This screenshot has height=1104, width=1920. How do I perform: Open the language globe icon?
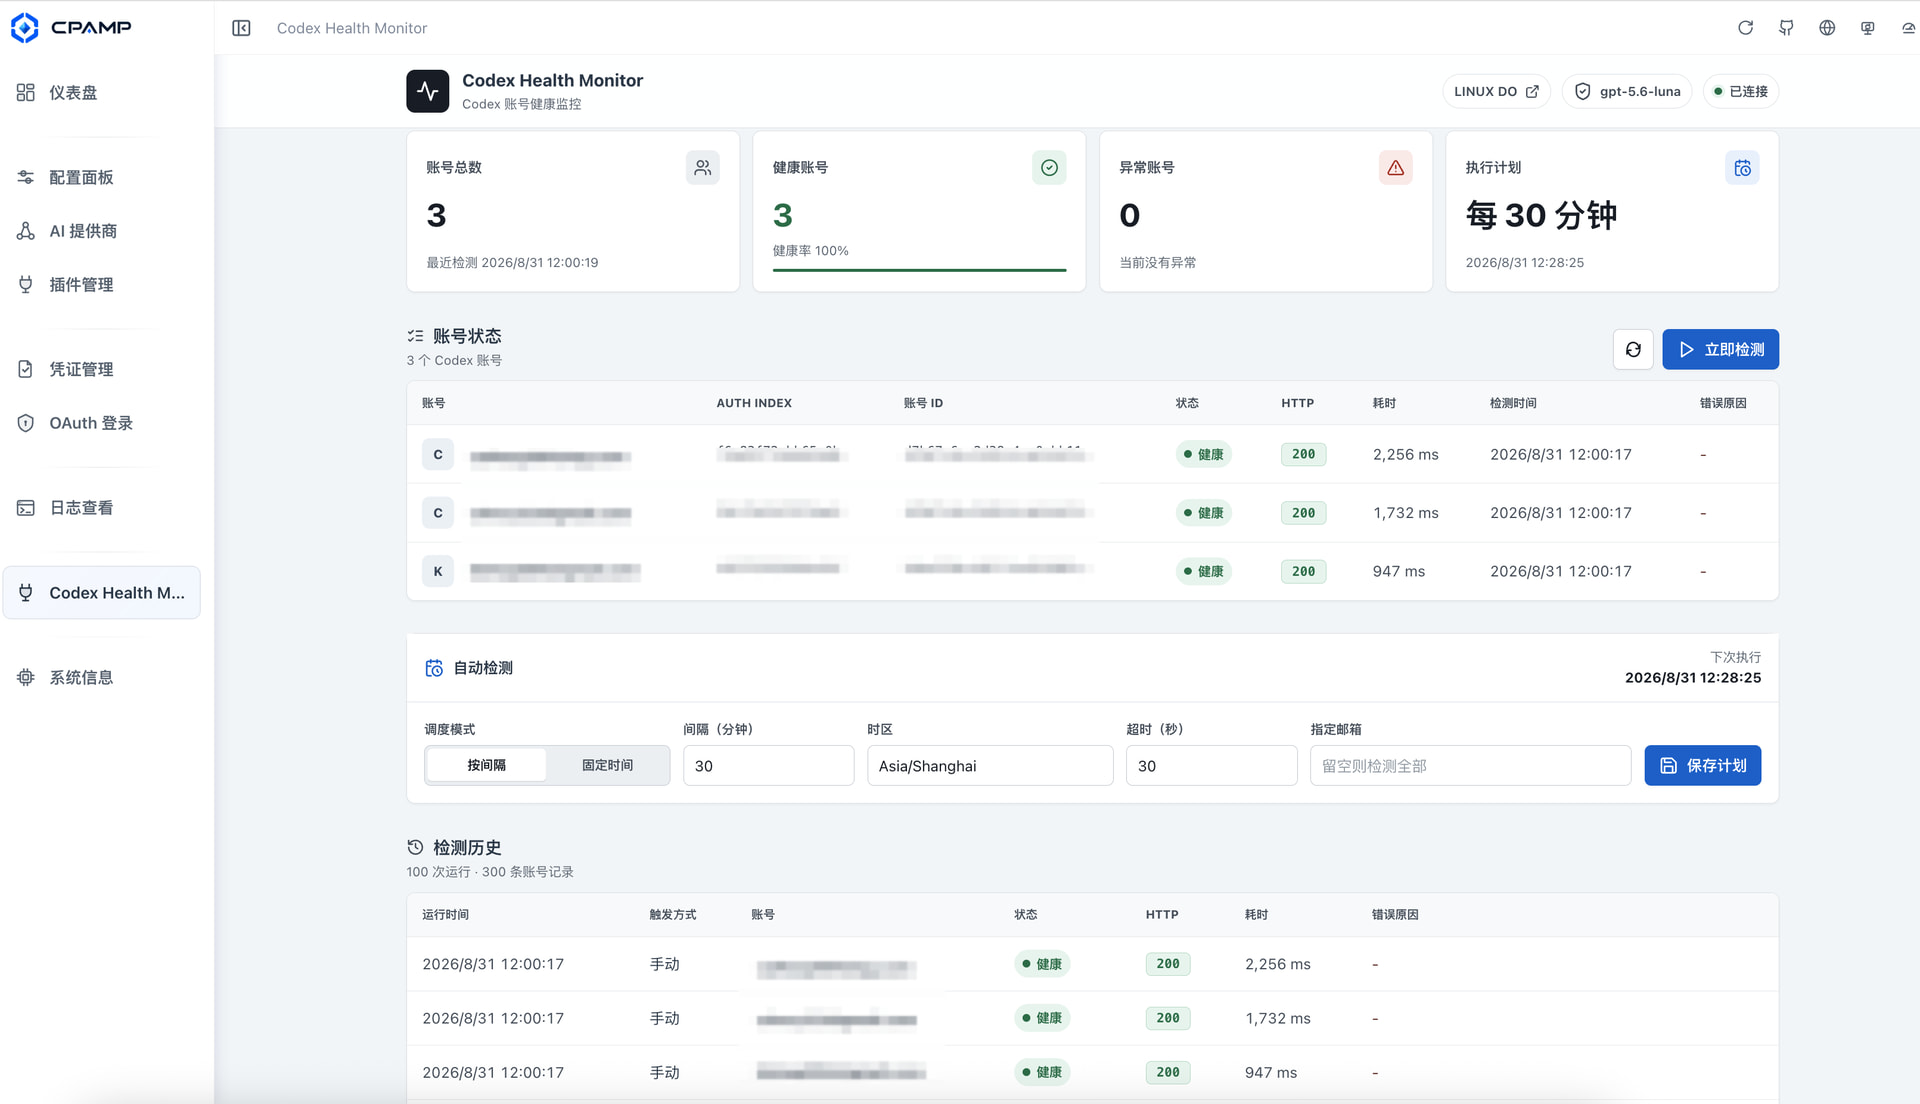pyautogui.click(x=1827, y=28)
